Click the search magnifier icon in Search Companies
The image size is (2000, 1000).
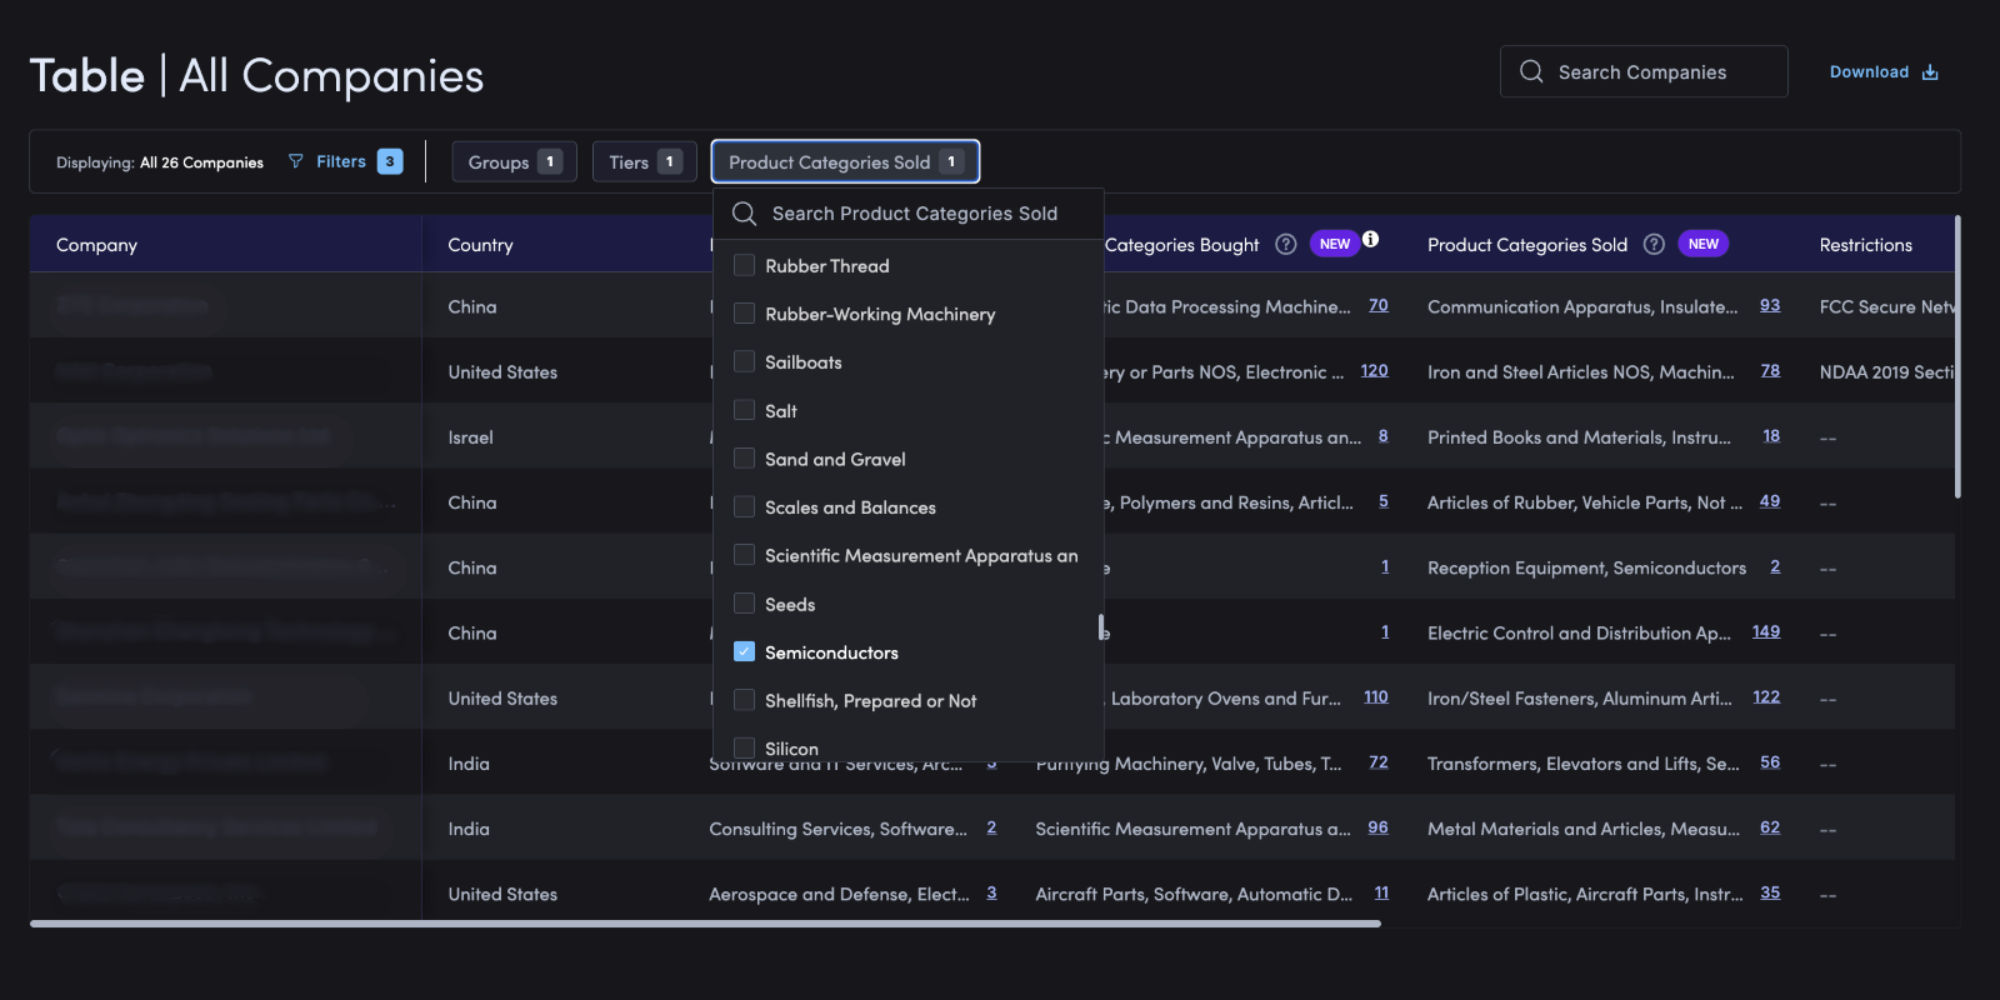tap(1531, 72)
